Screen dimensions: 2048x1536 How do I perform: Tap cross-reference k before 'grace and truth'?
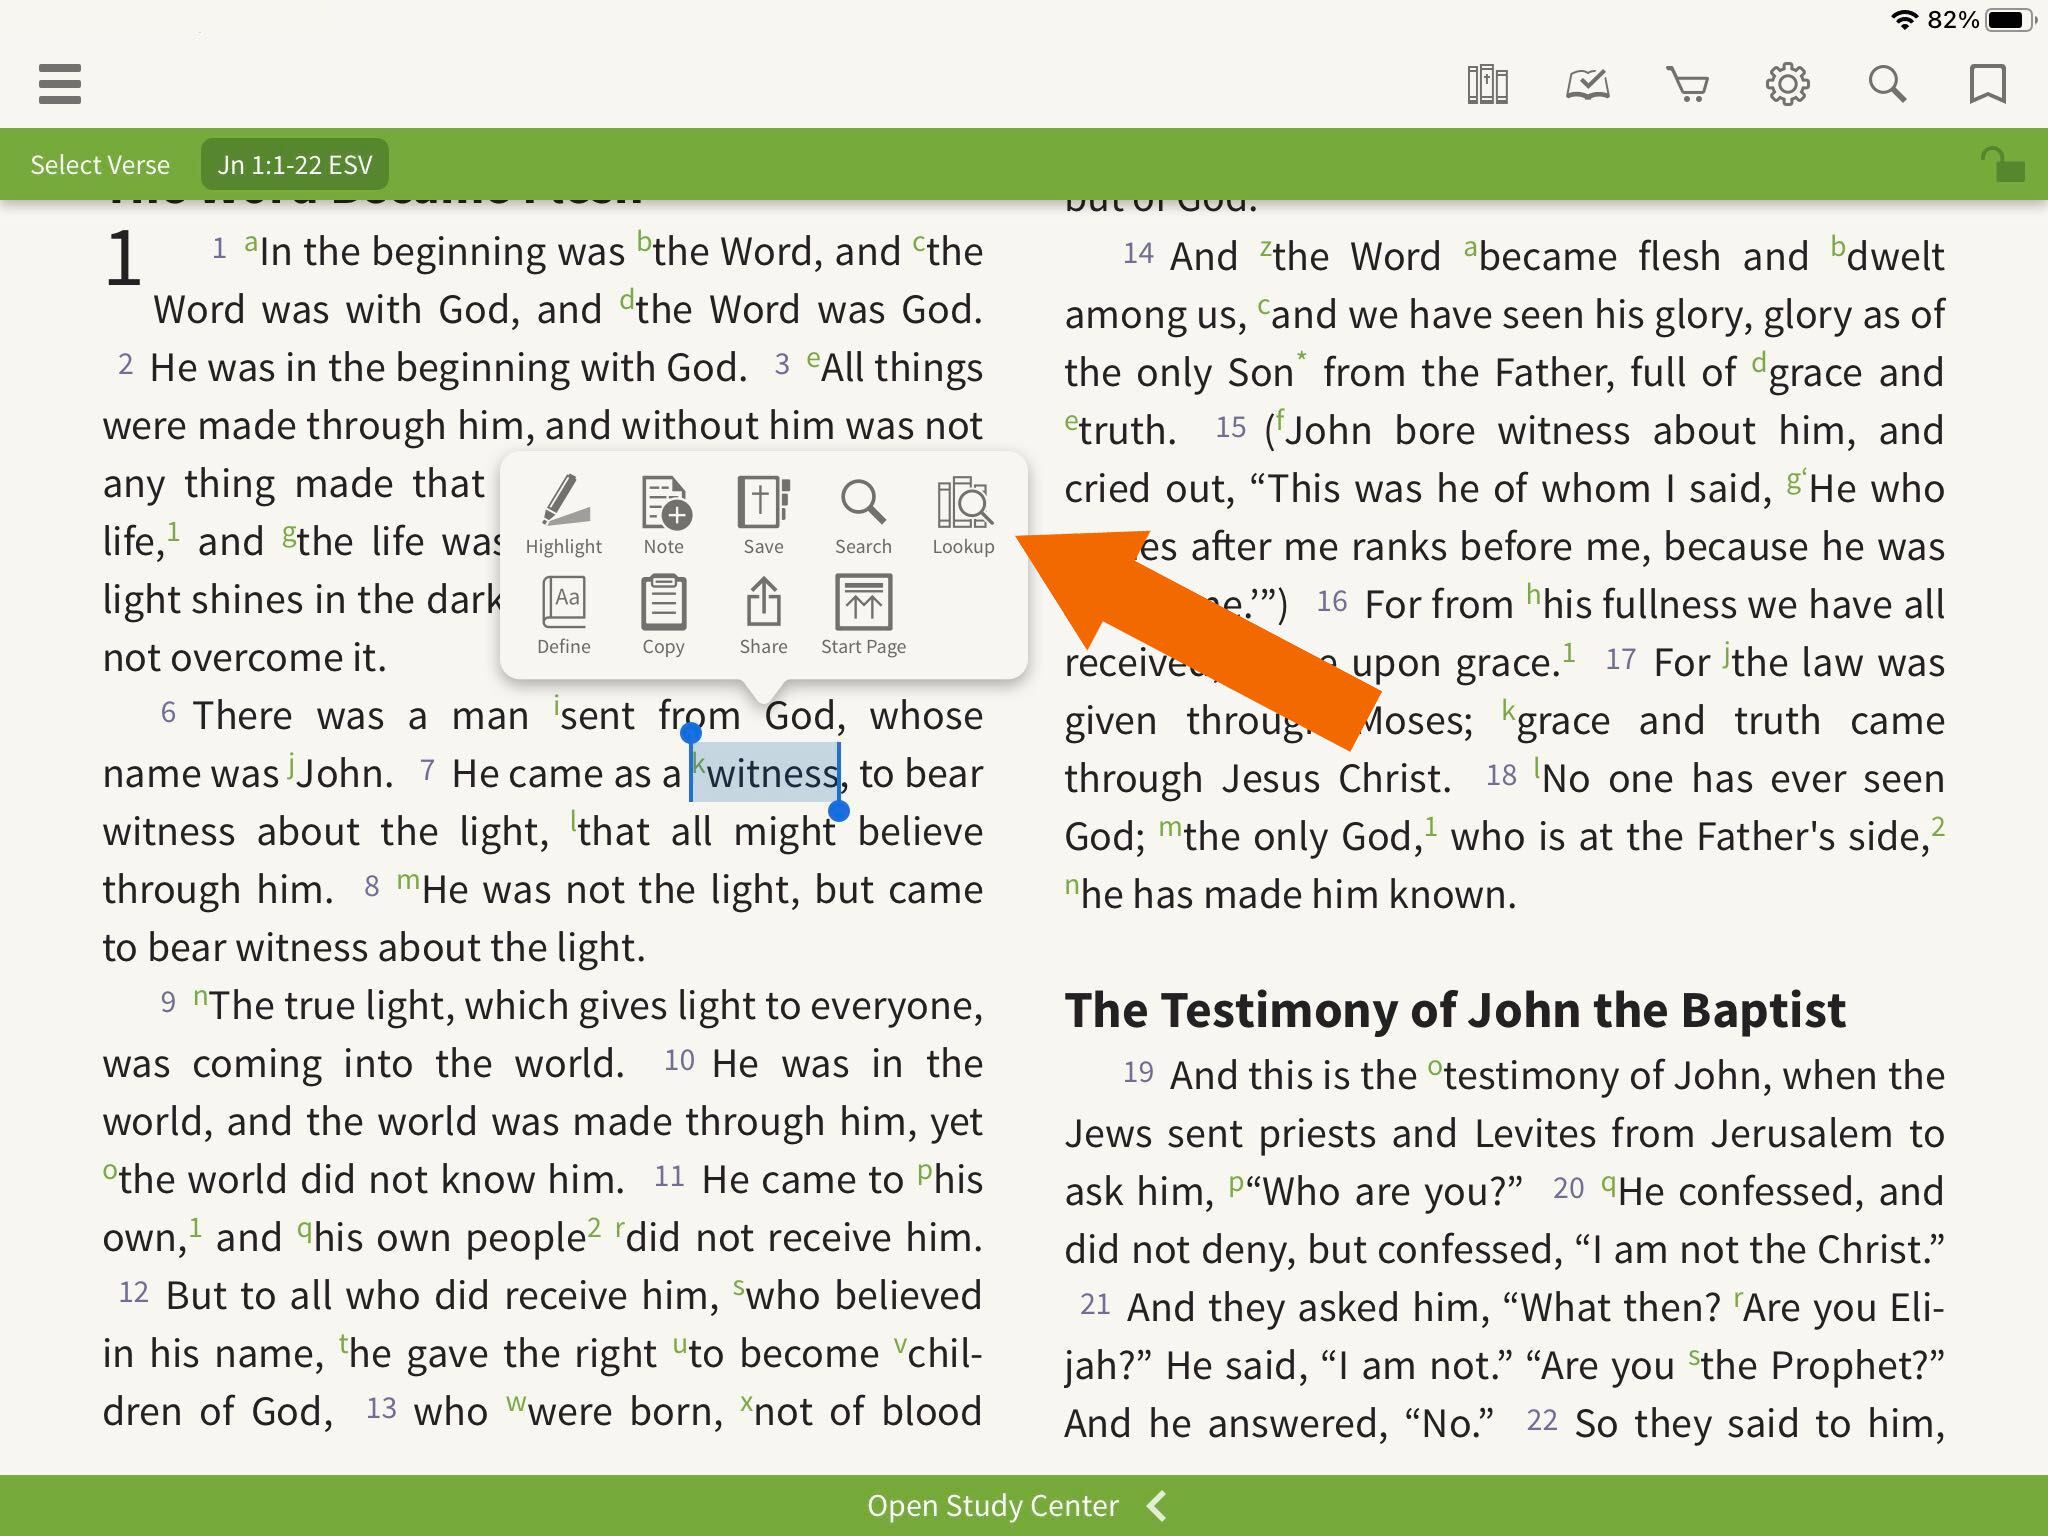point(1508,710)
